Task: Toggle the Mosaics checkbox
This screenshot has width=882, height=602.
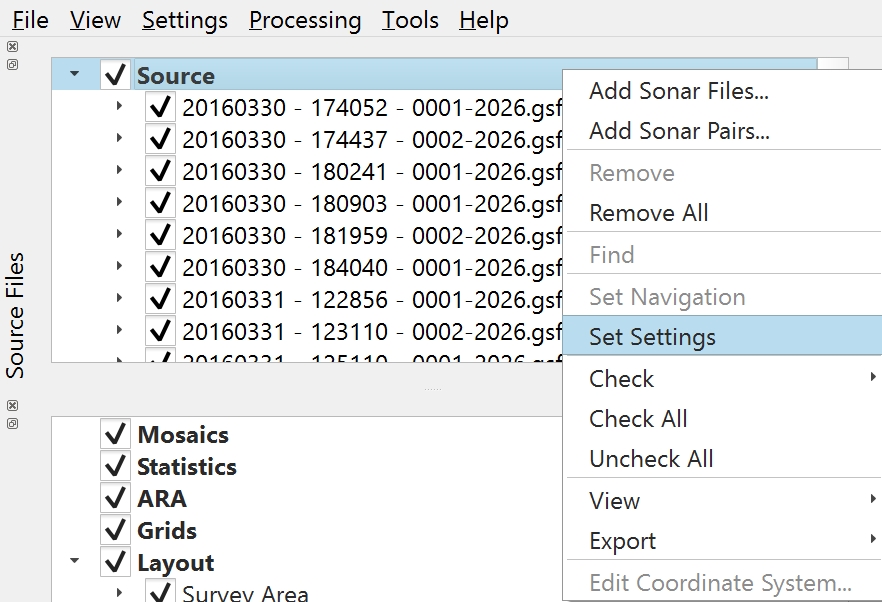Action: tap(116, 435)
